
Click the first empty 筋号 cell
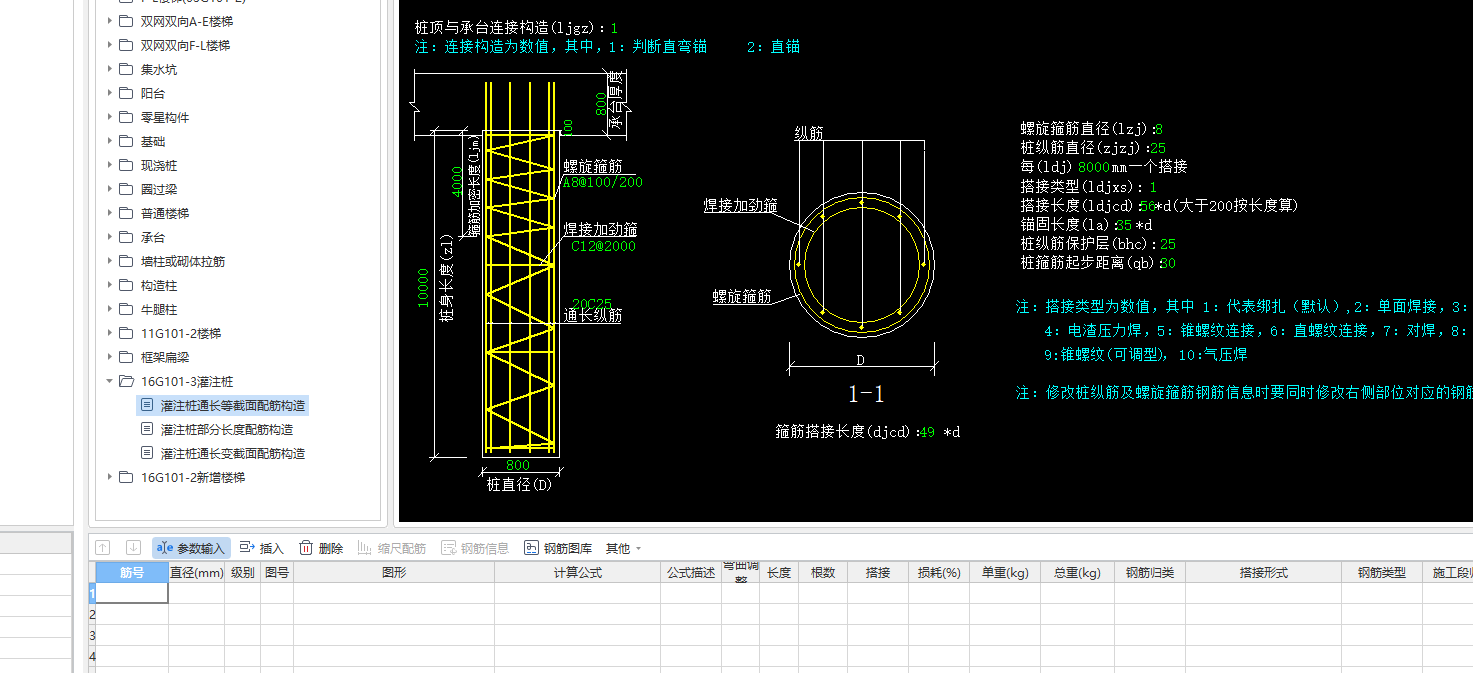pos(132,593)
